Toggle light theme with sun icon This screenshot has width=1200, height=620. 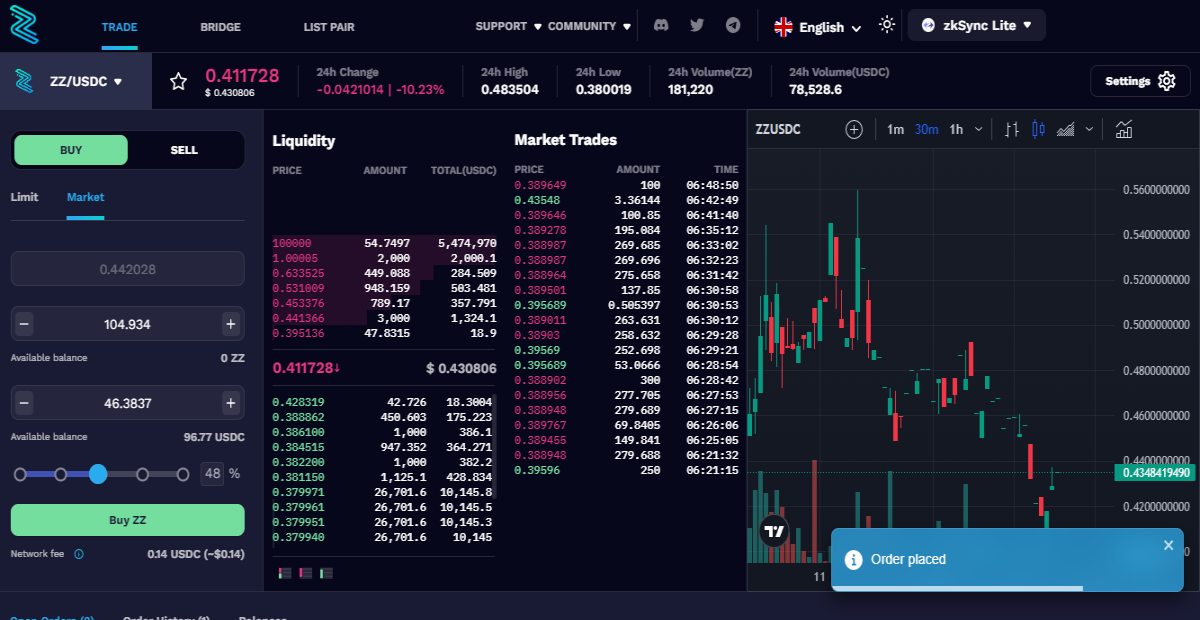[887, 25]
